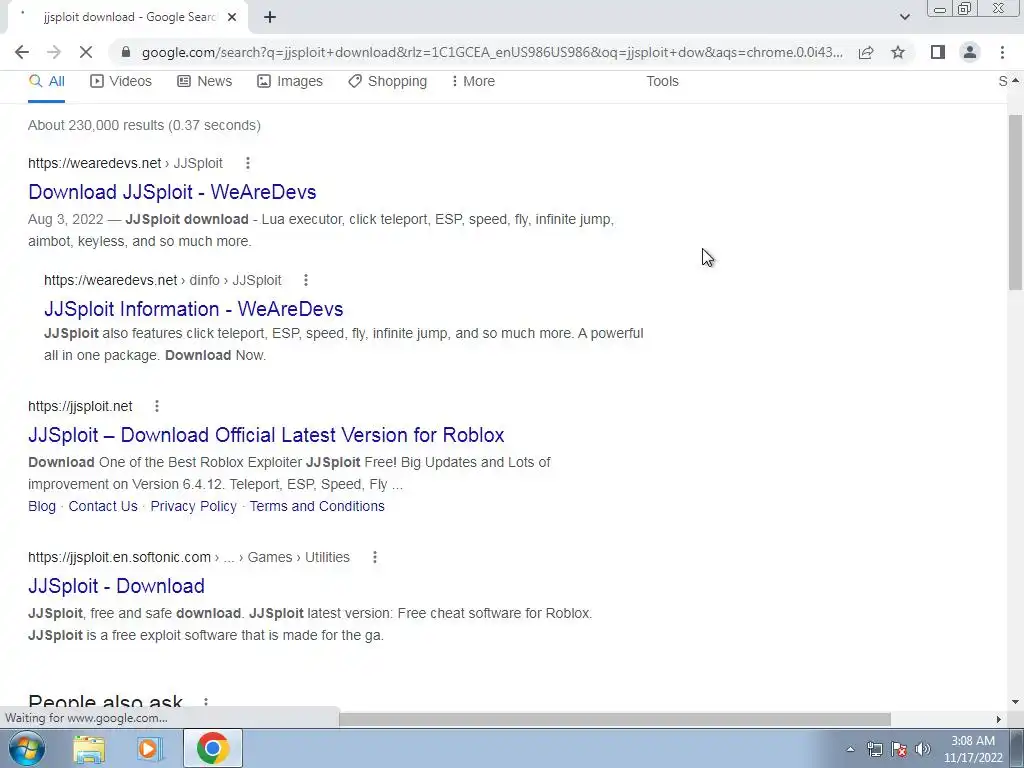Open Windows Explorer from the taskbar
Screen dimensions: 1024x768
[x=89, y=748]
